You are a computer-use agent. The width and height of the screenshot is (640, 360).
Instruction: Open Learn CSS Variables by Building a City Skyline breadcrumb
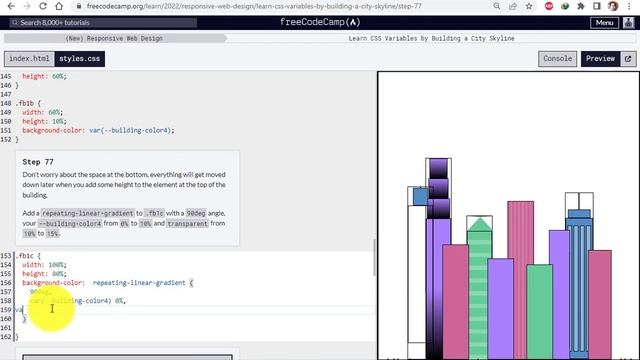(x=431, y=38)
